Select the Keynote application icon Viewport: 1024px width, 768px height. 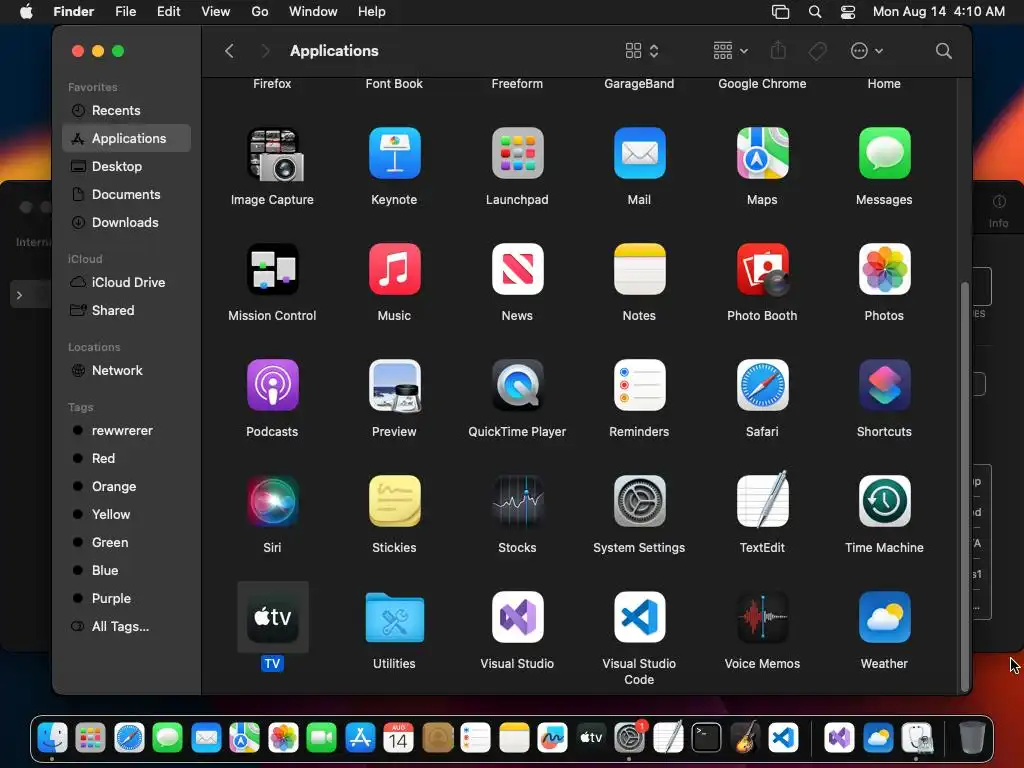click(x=394, y=153)
